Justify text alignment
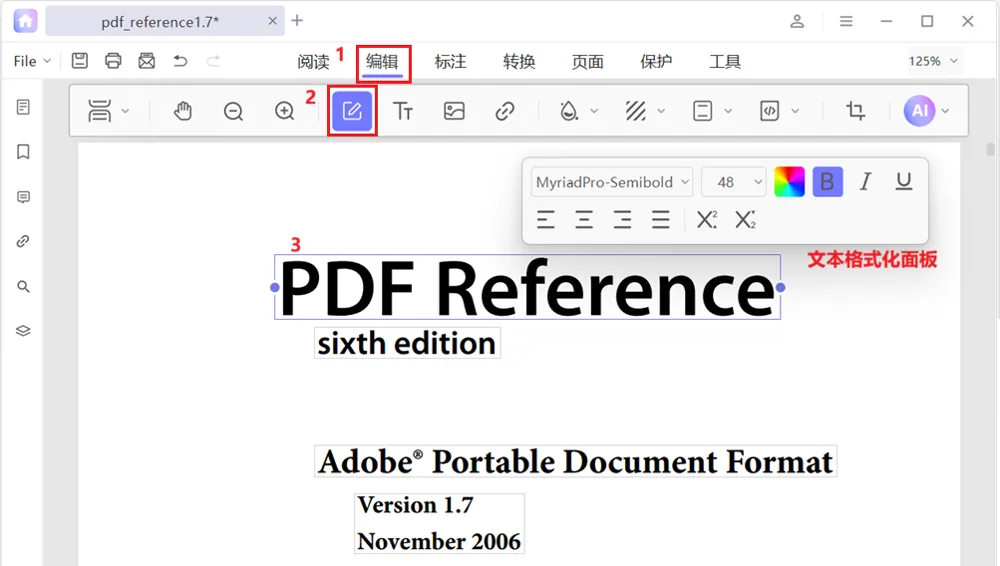Viewport: 1000px width, 566px height. click(661, 220)
